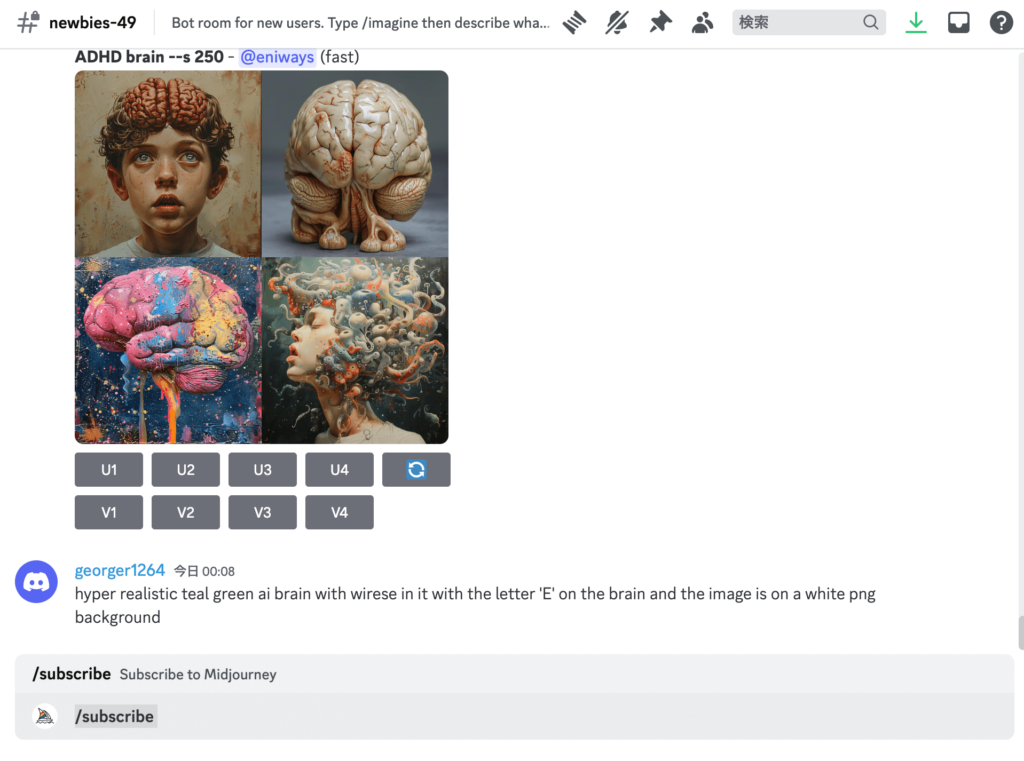Show member list icon

click(x=703, y=23)
